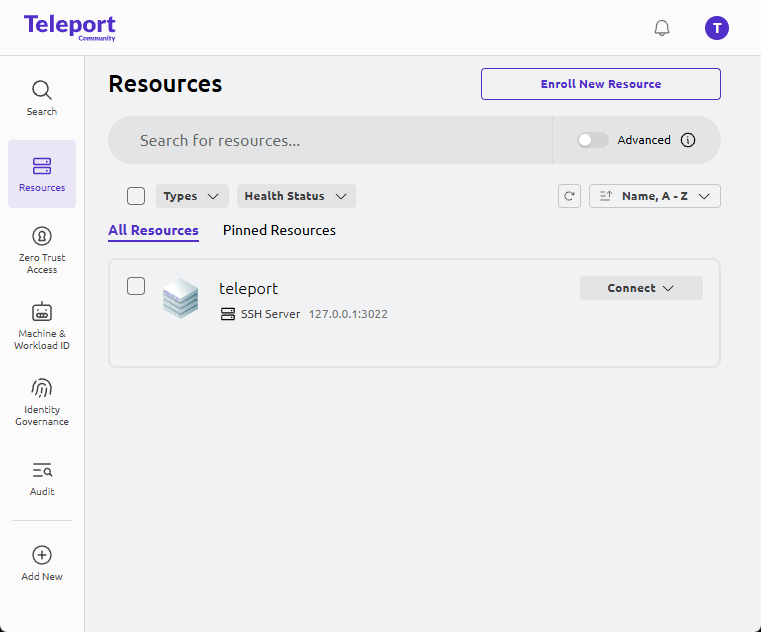
Task: Click the refresh resources icon
Action: [570, 196]
